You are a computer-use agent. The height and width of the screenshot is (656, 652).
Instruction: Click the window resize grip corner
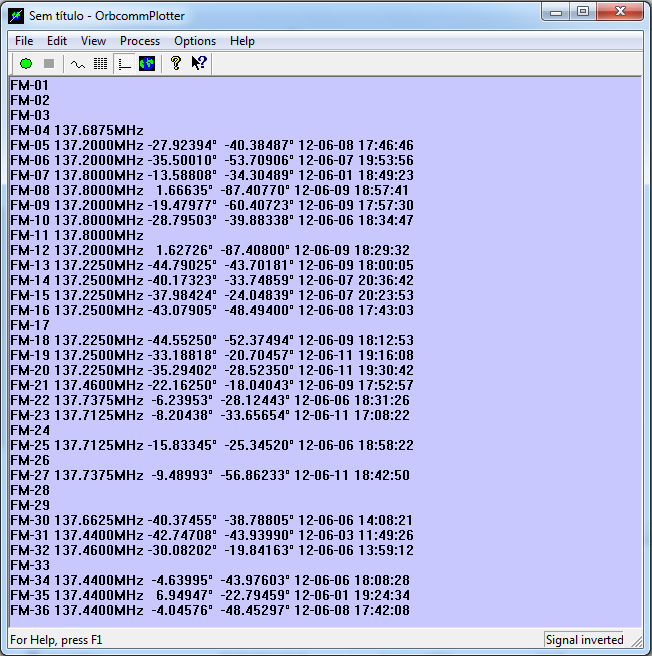(x=637, y=642)
